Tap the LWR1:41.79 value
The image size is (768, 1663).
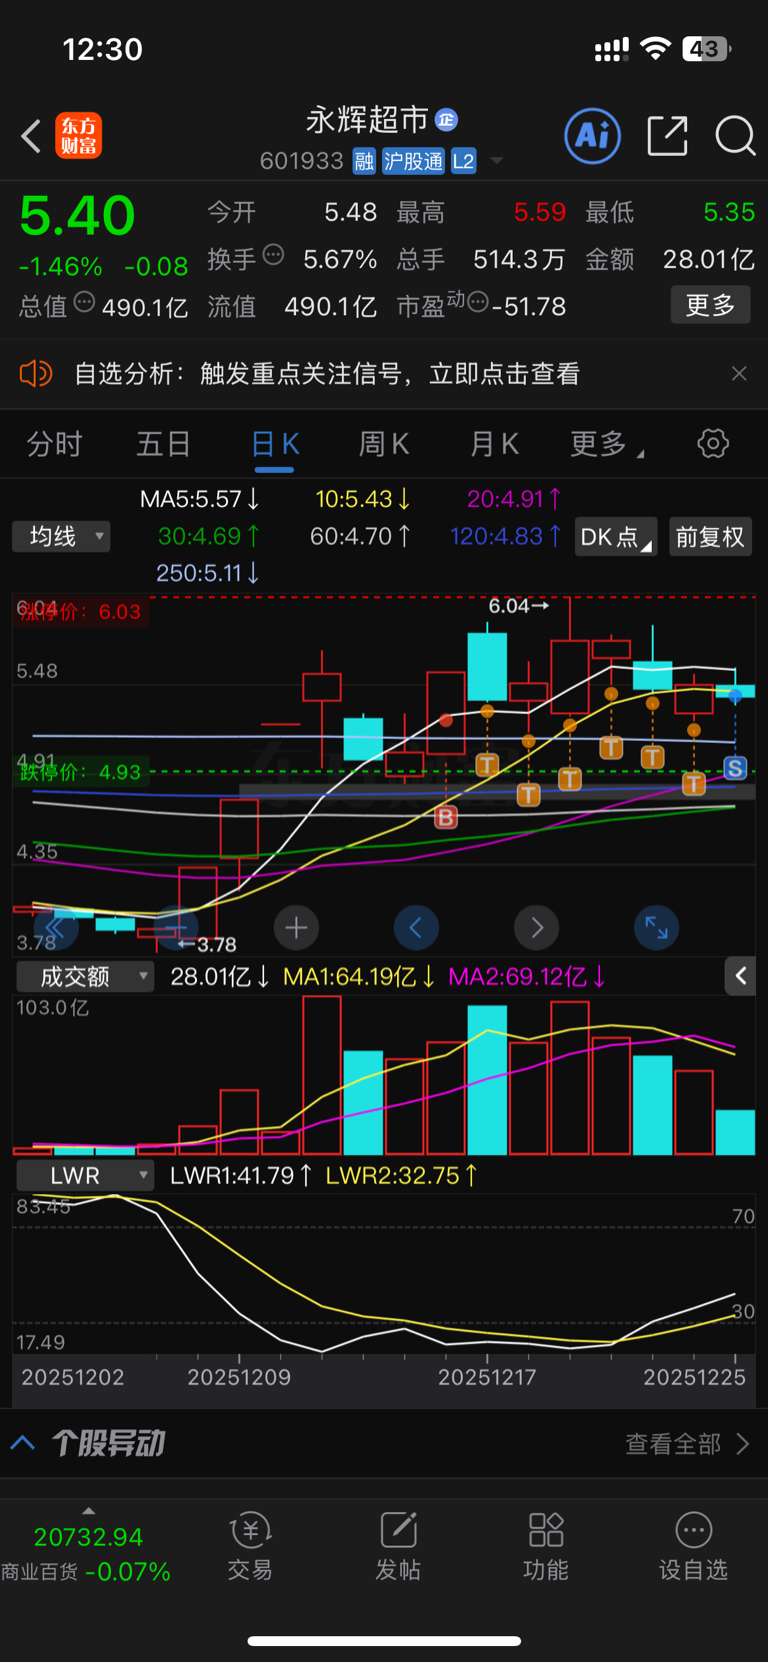(x=241, y=1176)
